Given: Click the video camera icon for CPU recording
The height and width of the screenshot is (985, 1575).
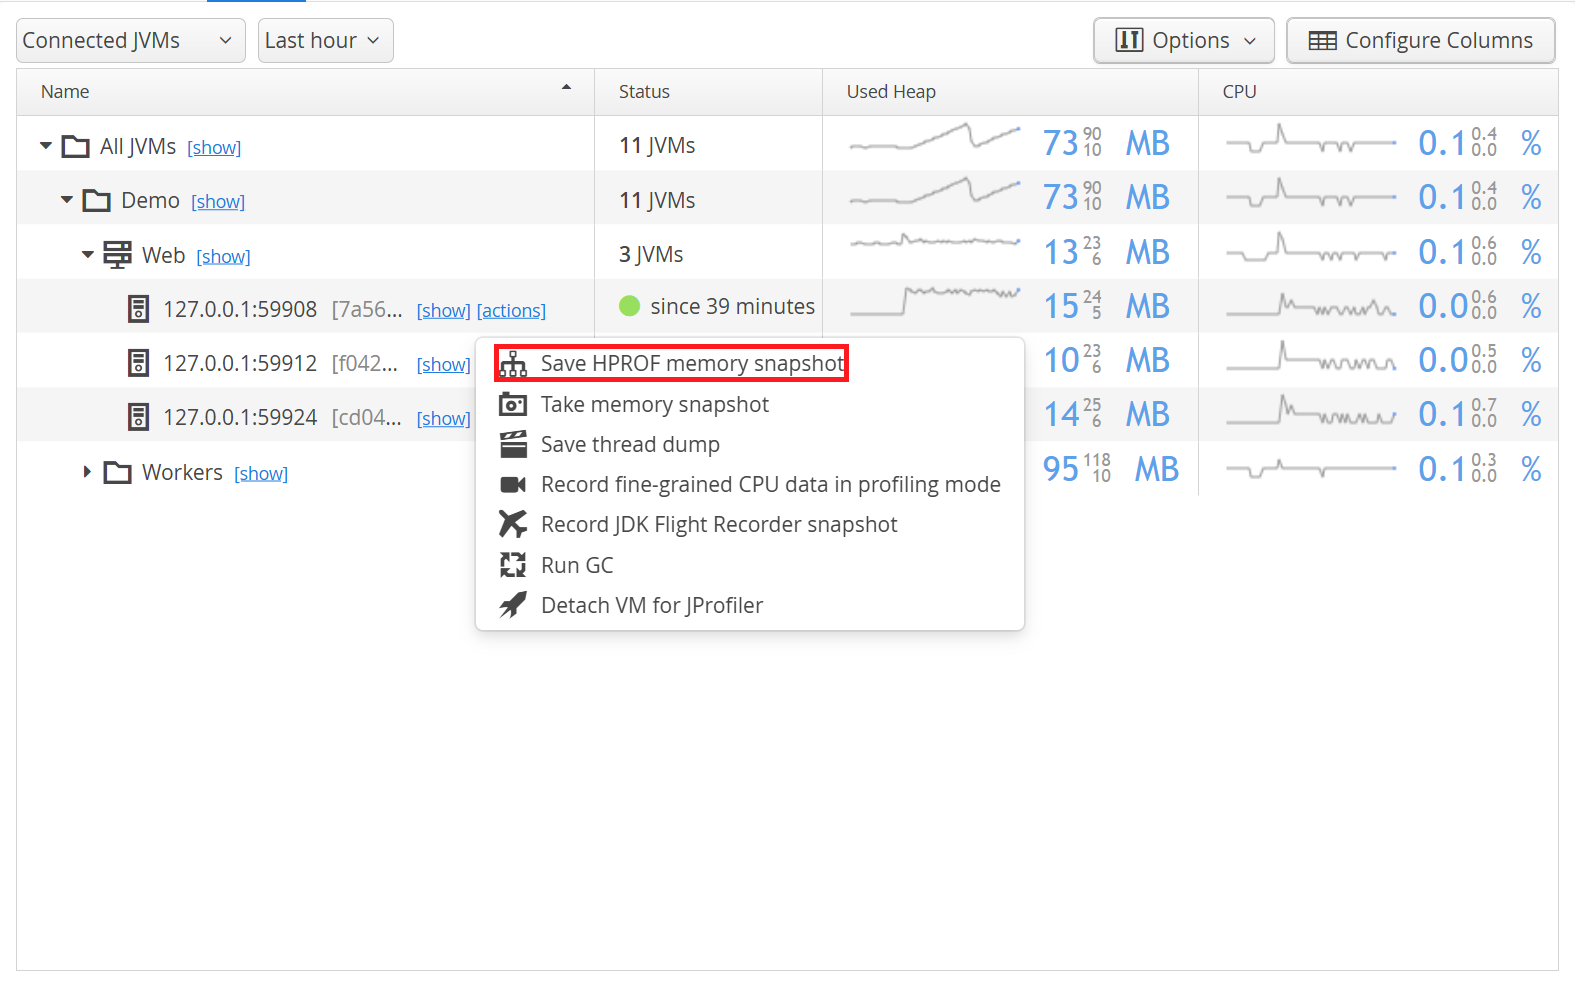Looking at the screenshot, I should pyautogui.click(x=513, y=485).
